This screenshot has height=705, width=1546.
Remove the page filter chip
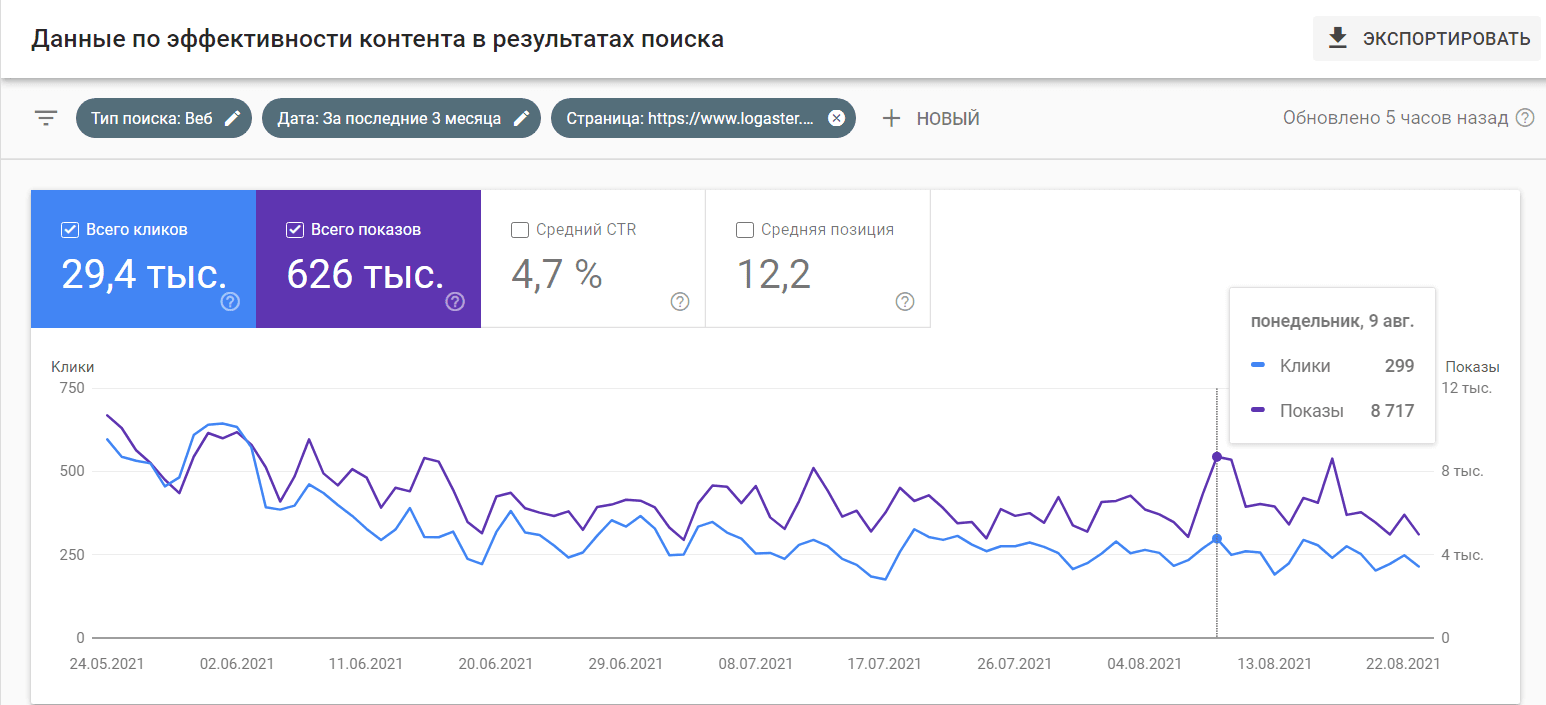click(837, 118)
